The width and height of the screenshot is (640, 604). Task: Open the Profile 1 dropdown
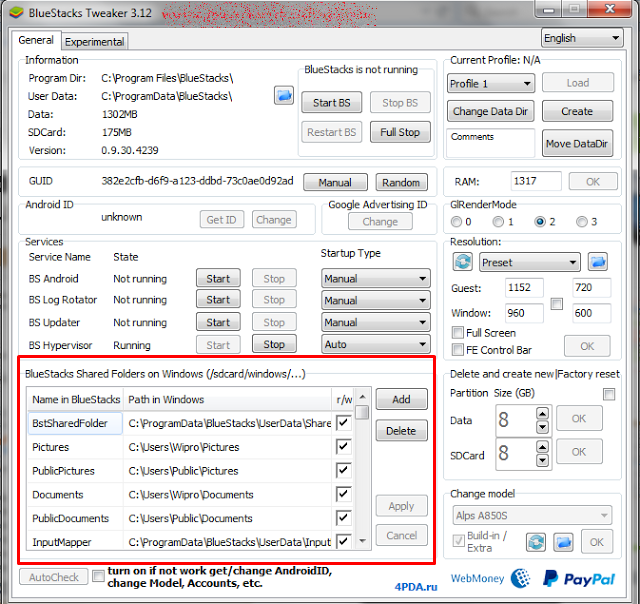point(491,84)
